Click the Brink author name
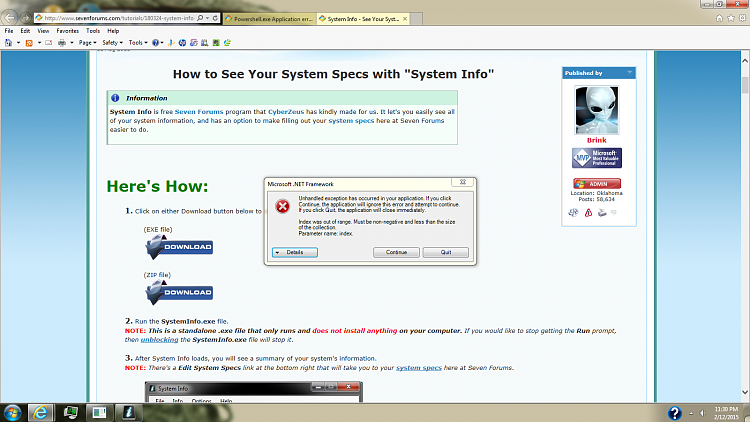Image resolution: width=750 pixels, height=422 pixels. 596,140
